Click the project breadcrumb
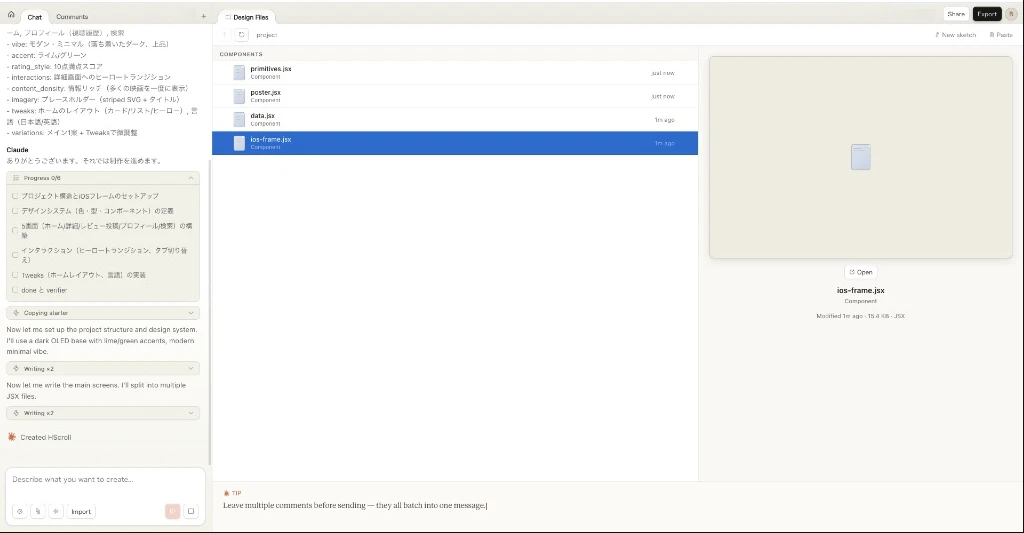The height and width of the screenshot is (533, 1024). [x=266, y=35]
